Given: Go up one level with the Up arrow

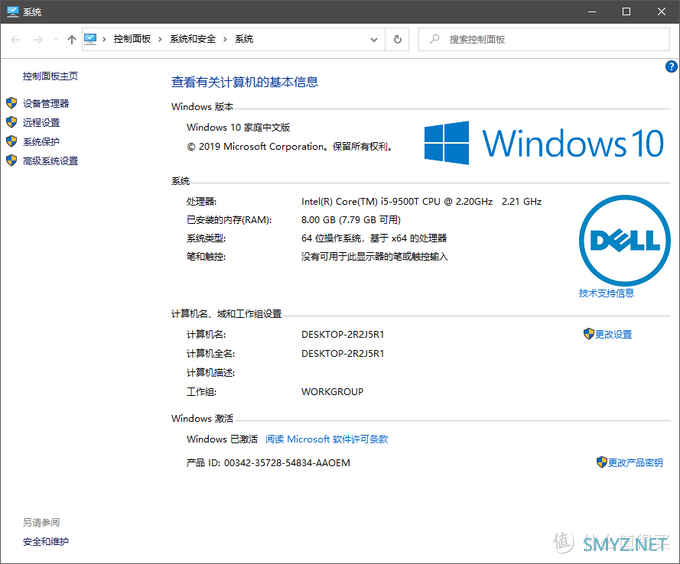Looking at the screenshot, I should coord(72,40).
